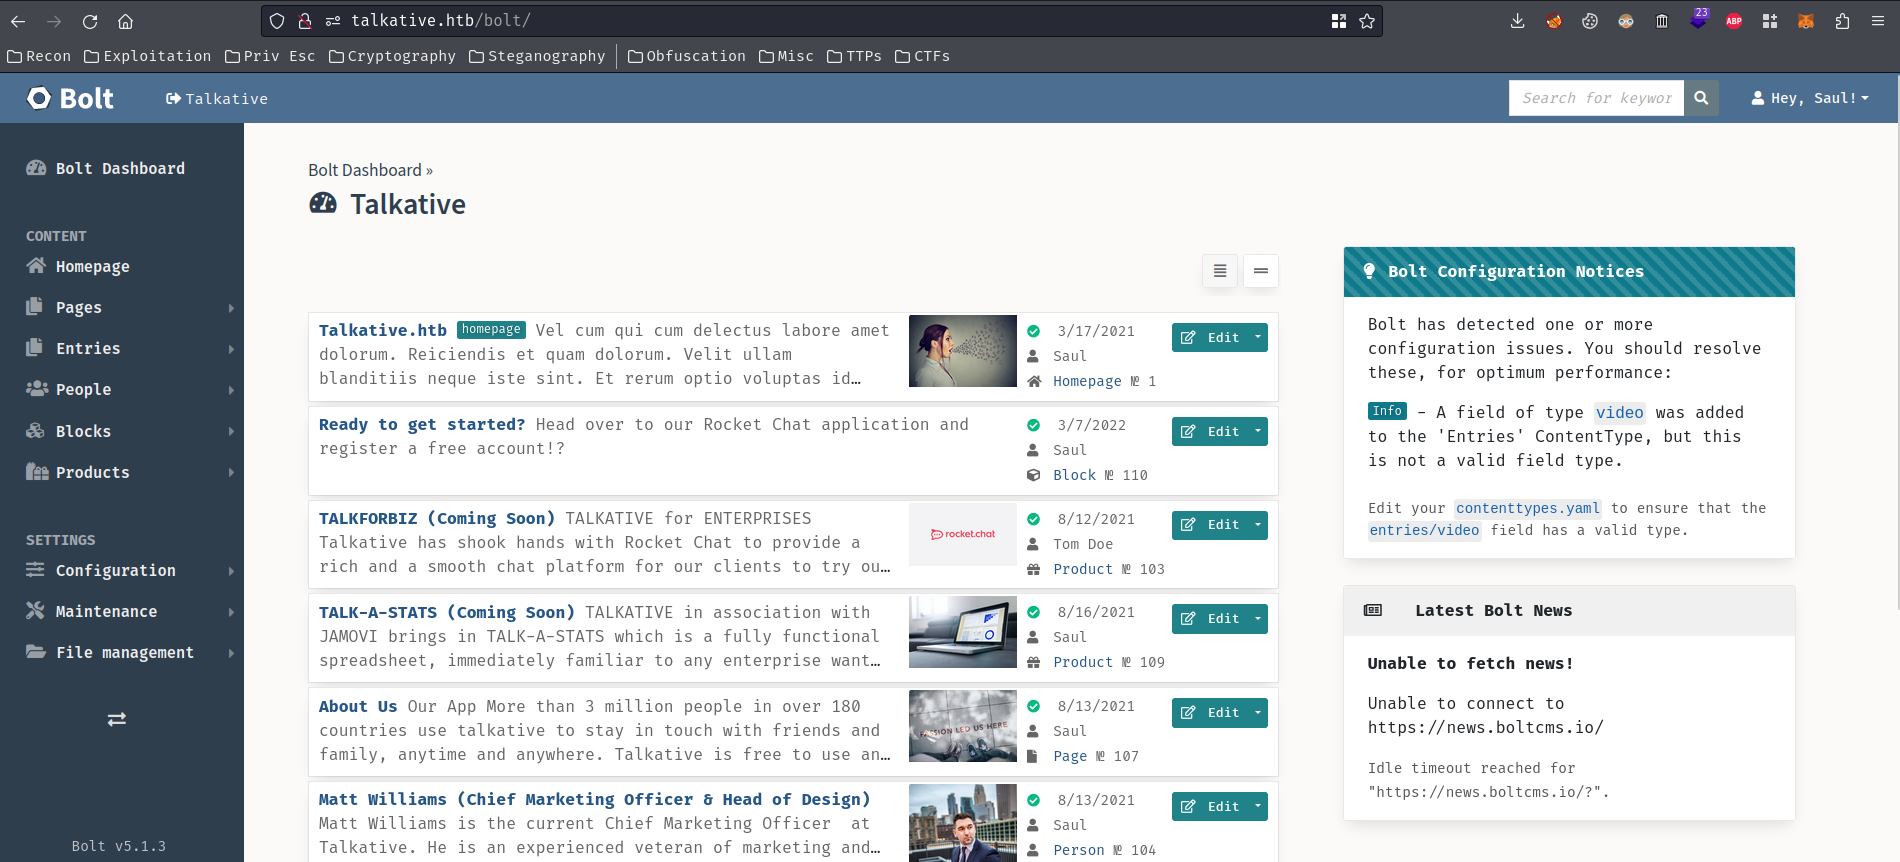This screenshot has width=1900, height=862.
Task: Click the newspaper icon beside Latest Bolt News
Action: click(1373, 610)
